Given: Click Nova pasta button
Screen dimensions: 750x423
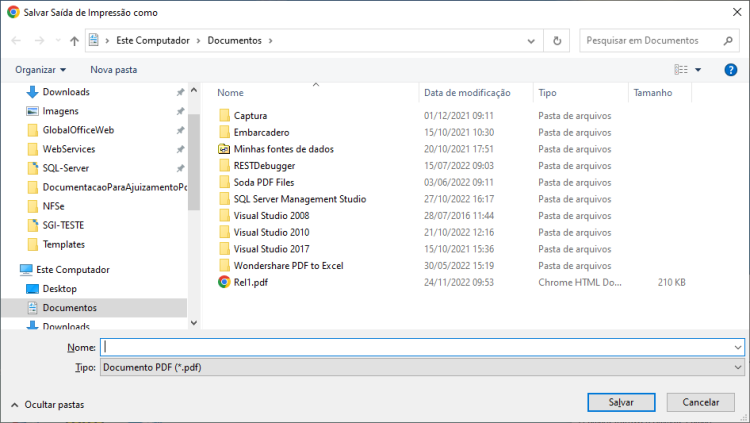Looking at the screenshot, I should tap(113, 70).
